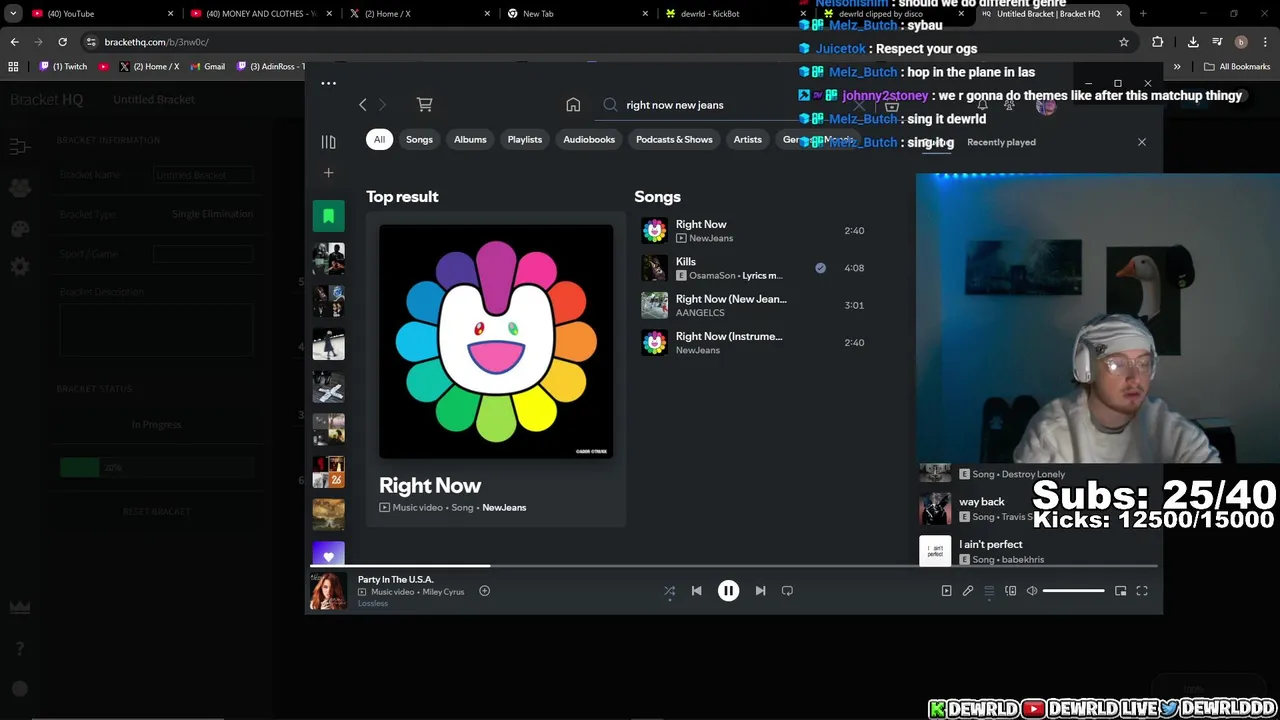This screenshot has height=720, width=1280.
Task: Play Right Now by NewJeans song row
Action: (x=753, y=231)
